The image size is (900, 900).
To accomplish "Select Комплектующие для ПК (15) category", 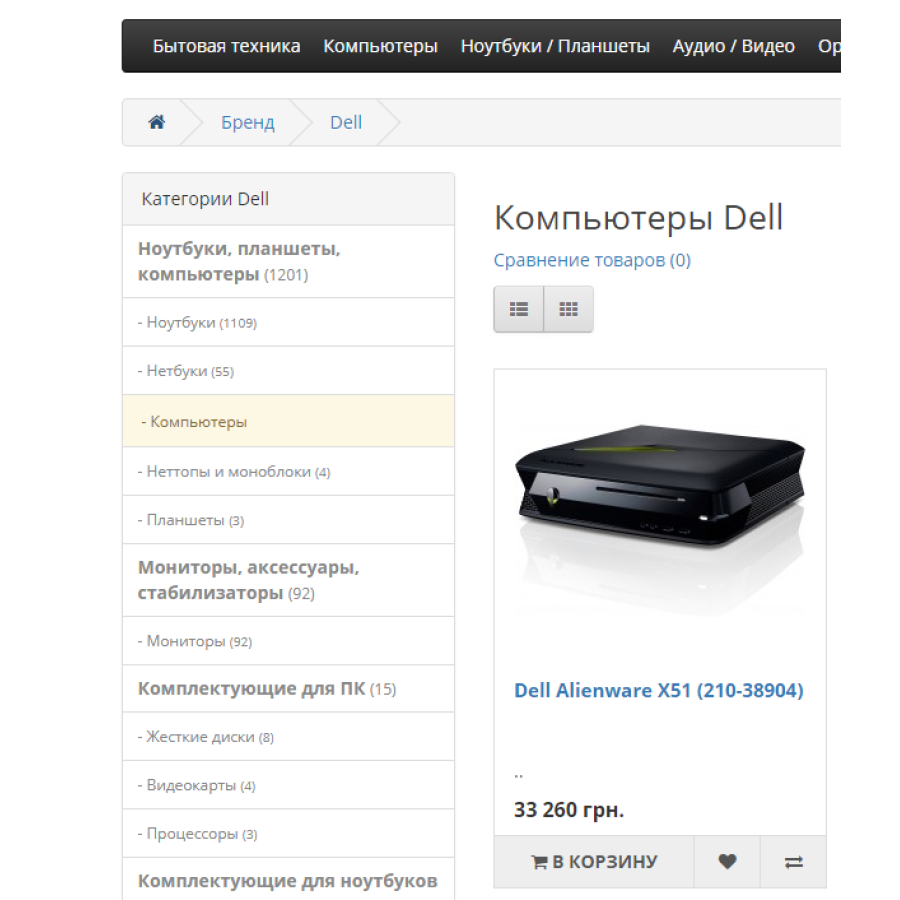I will [288, 689].
